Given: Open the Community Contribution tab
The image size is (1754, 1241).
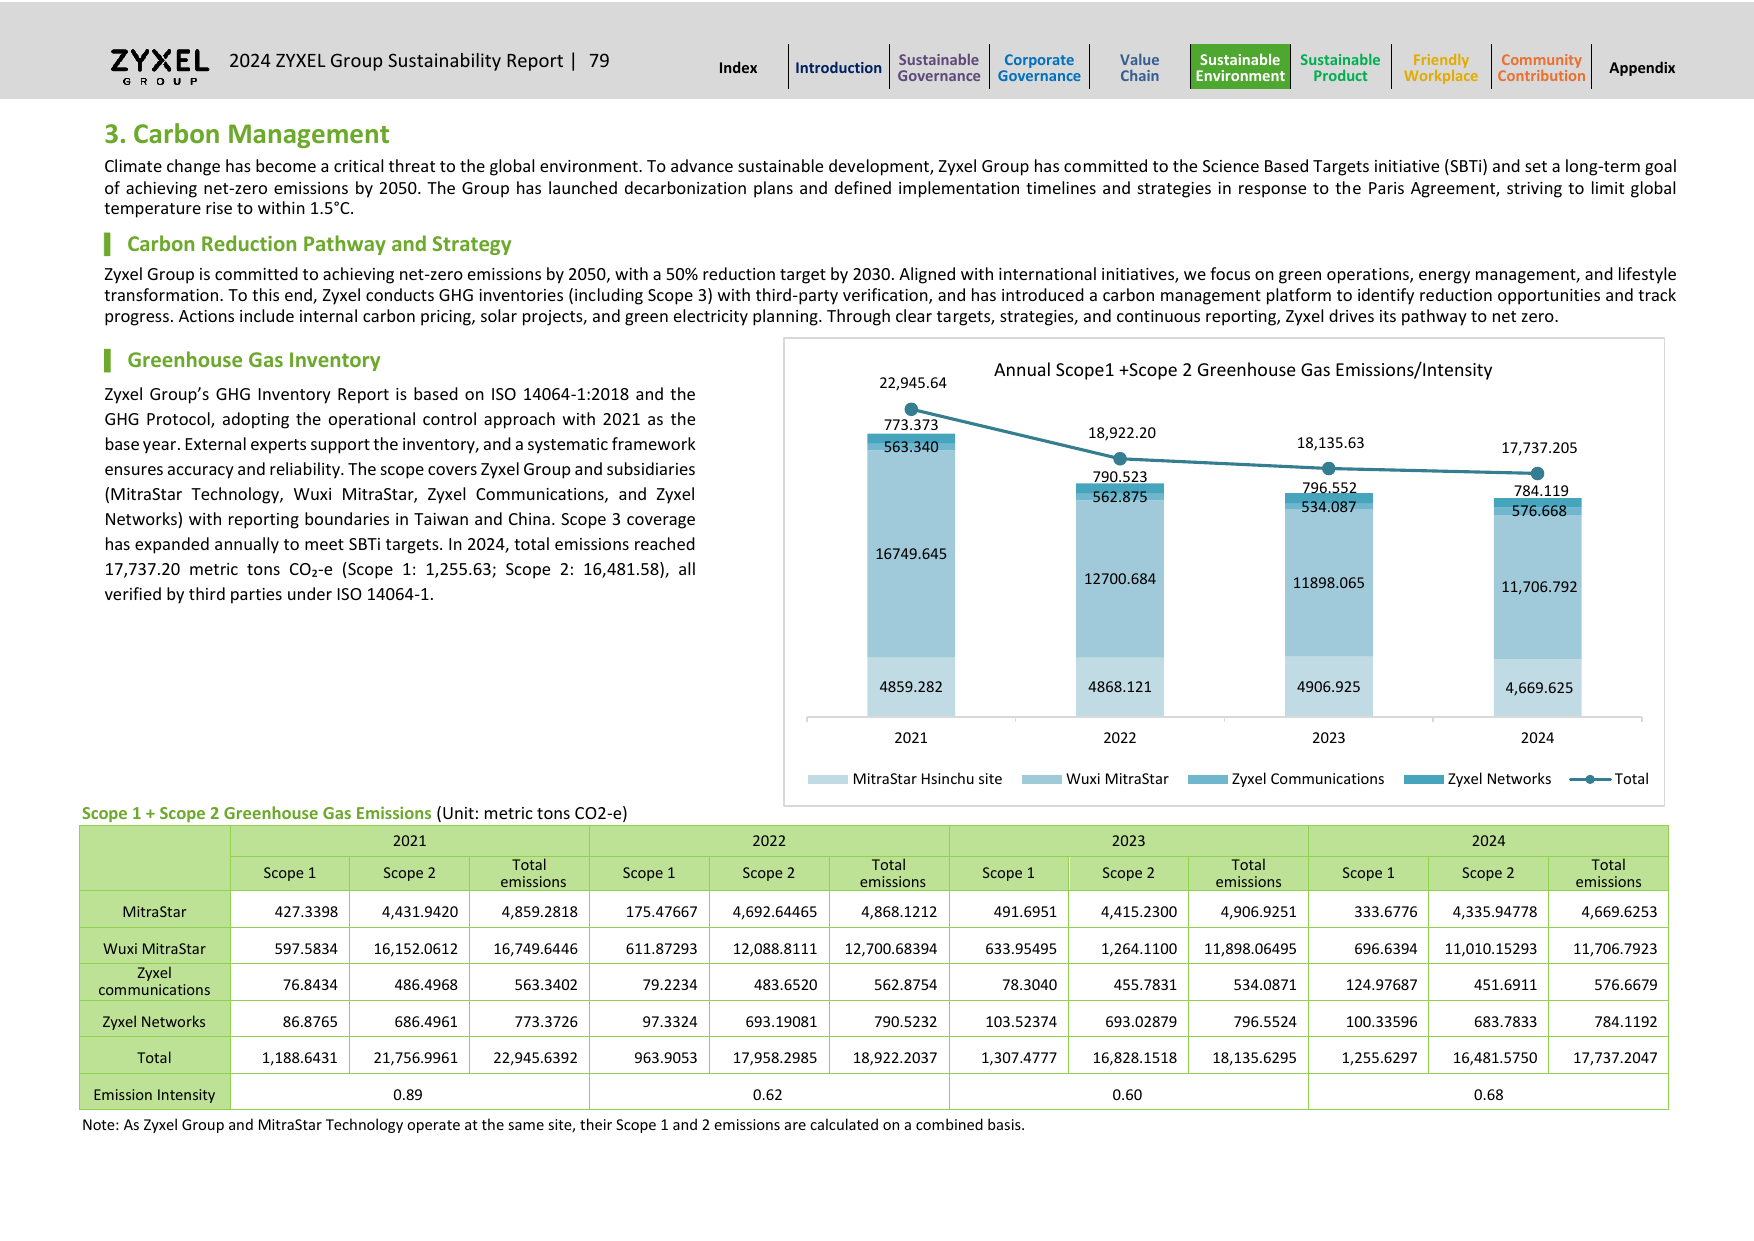Looking at the screenshot, I should [1541, 68].
